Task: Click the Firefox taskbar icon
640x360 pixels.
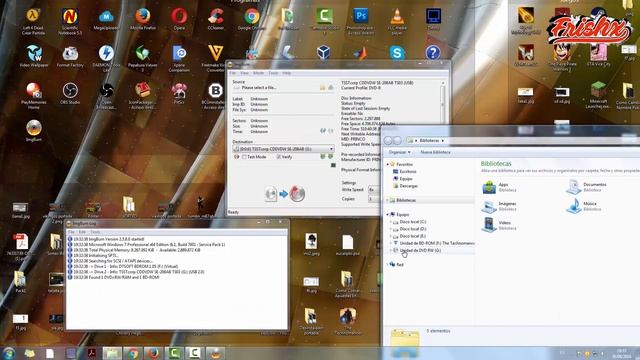Action: (x=153, y=353)
